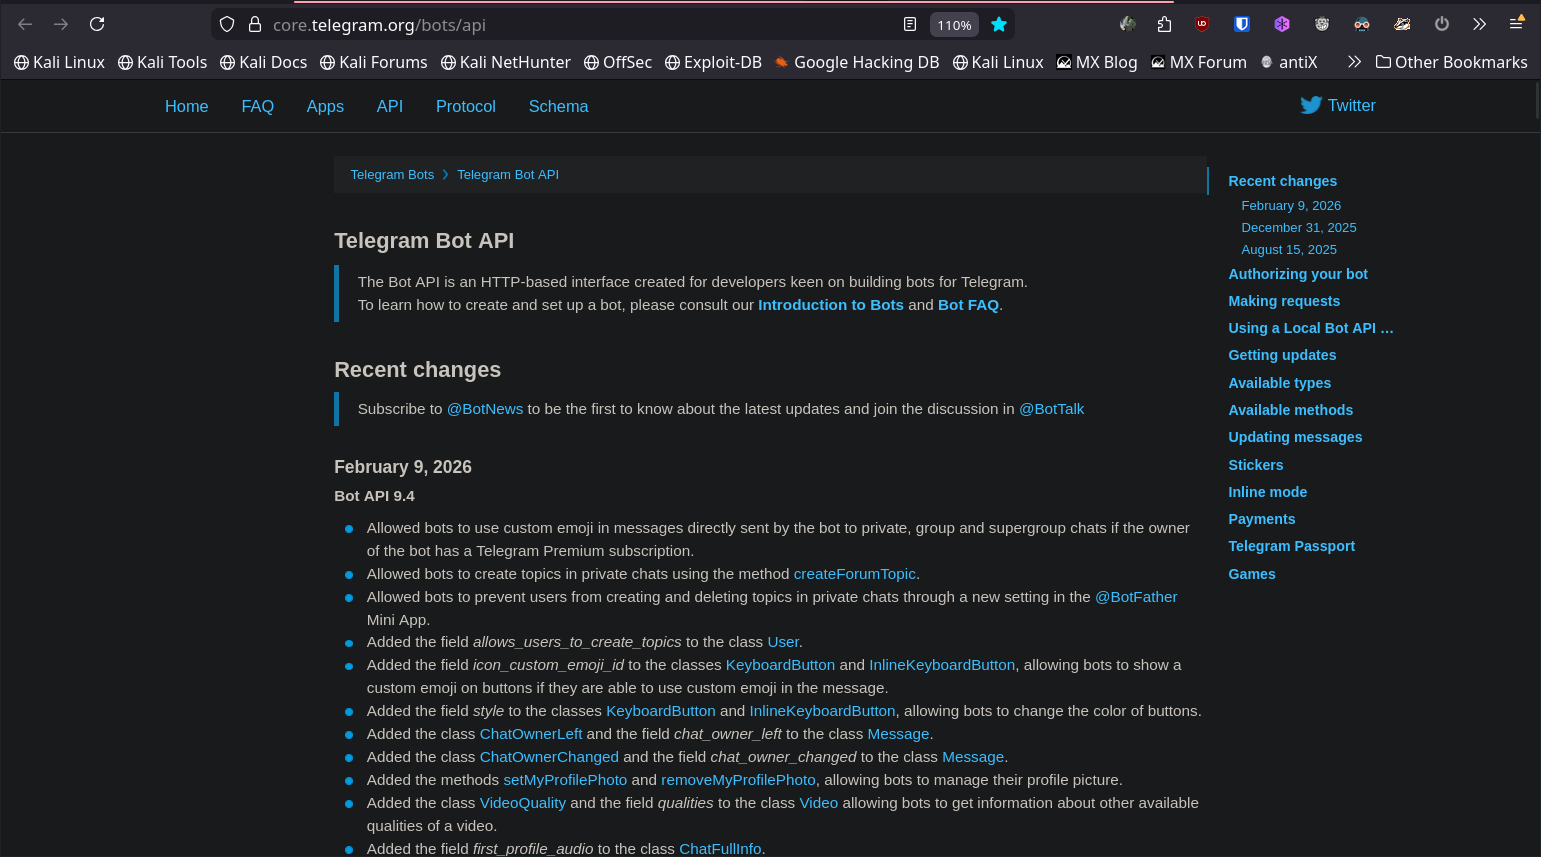Open the Other Bookmarks folder
Viewport: 1541px width, 857px height.
pos(1451,62)
